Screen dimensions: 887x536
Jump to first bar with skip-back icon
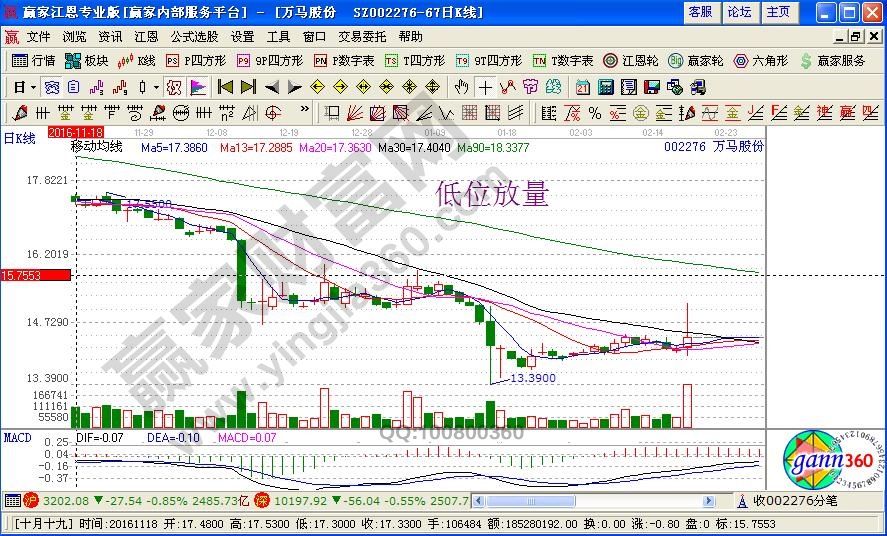225,87
